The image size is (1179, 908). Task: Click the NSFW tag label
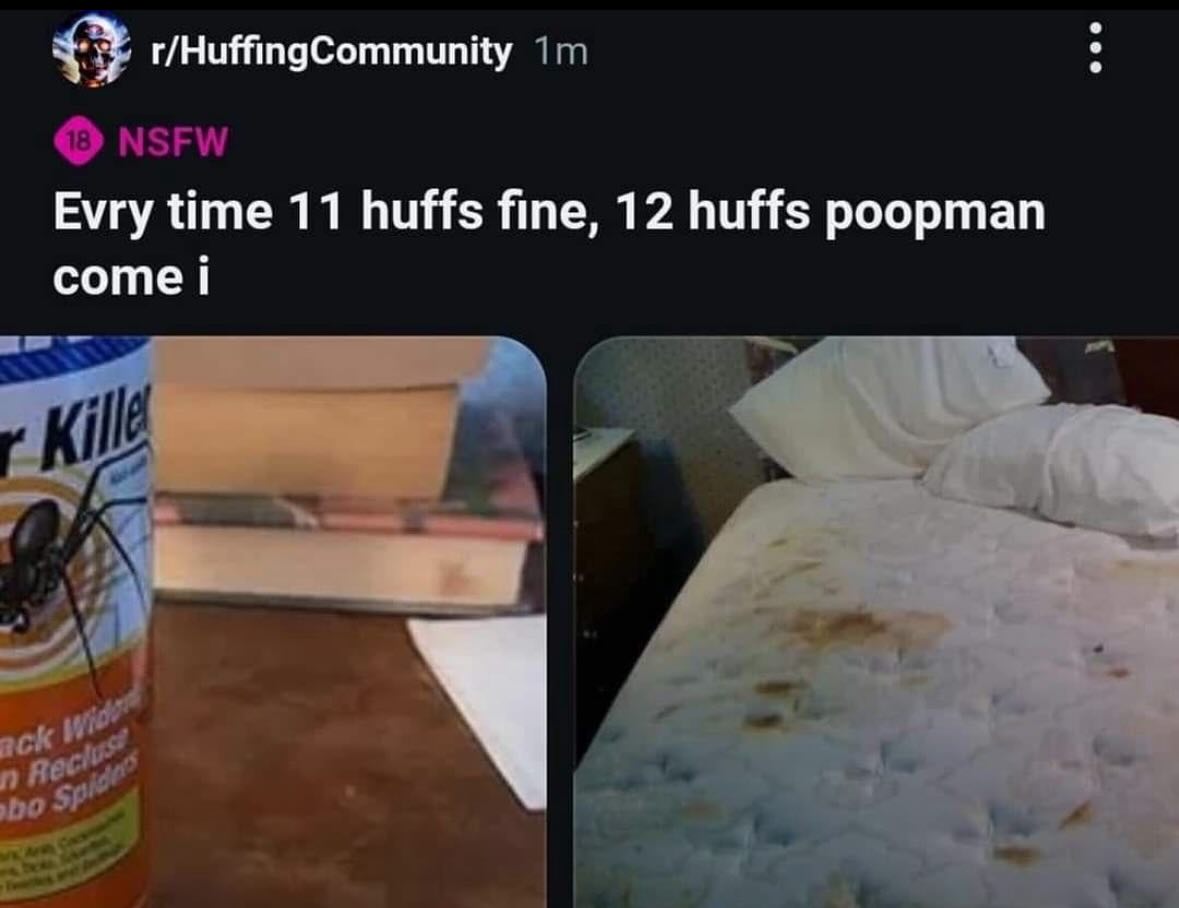point(173,141)
